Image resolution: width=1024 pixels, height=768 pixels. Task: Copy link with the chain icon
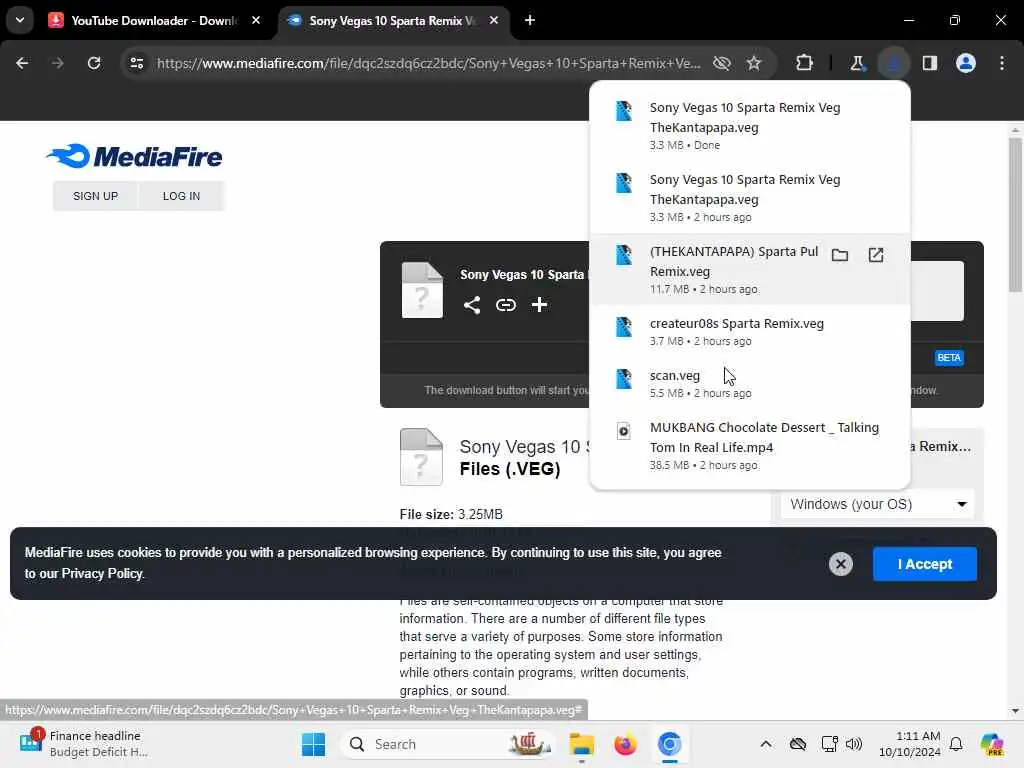505,305
